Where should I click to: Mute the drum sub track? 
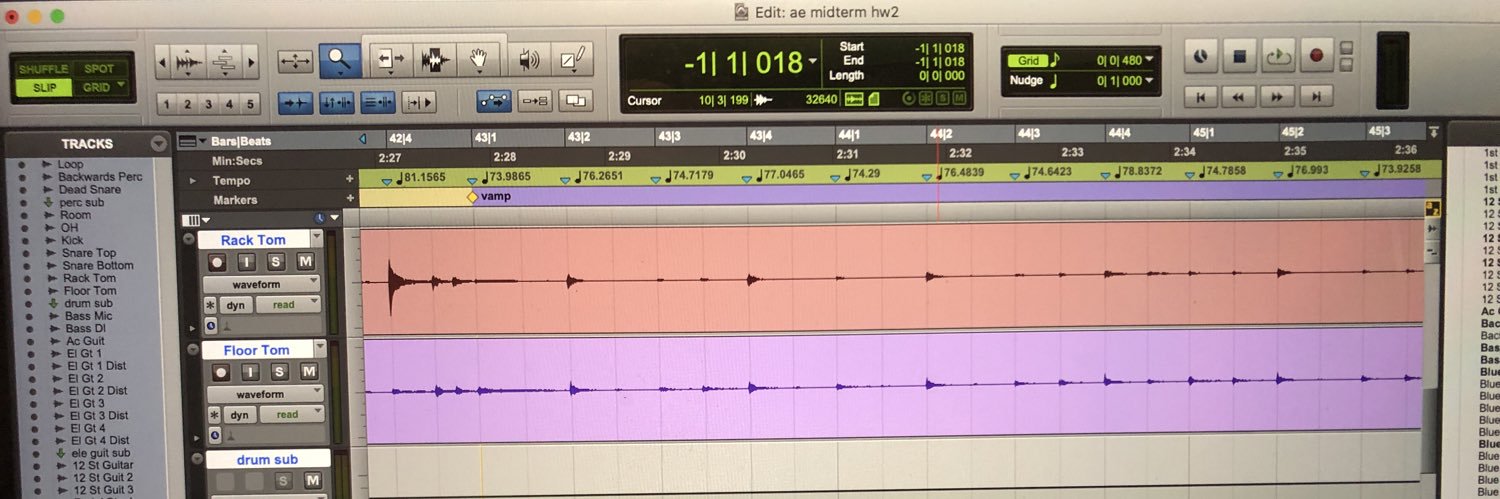(312, 482)
